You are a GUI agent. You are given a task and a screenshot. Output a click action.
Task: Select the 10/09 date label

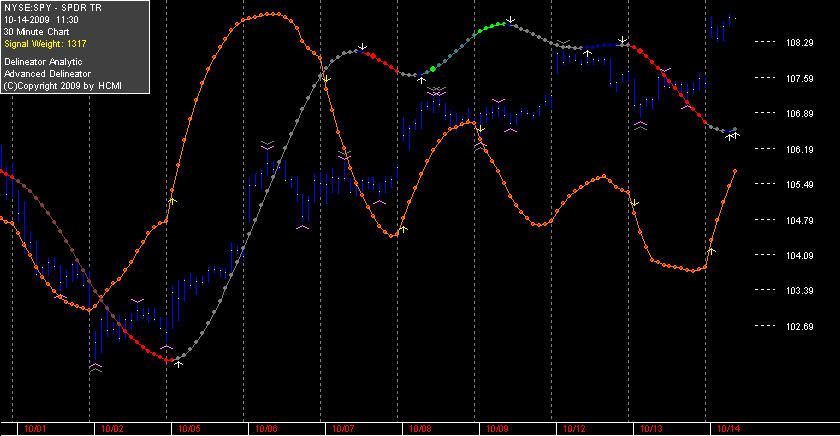click(x=497, y=429)
